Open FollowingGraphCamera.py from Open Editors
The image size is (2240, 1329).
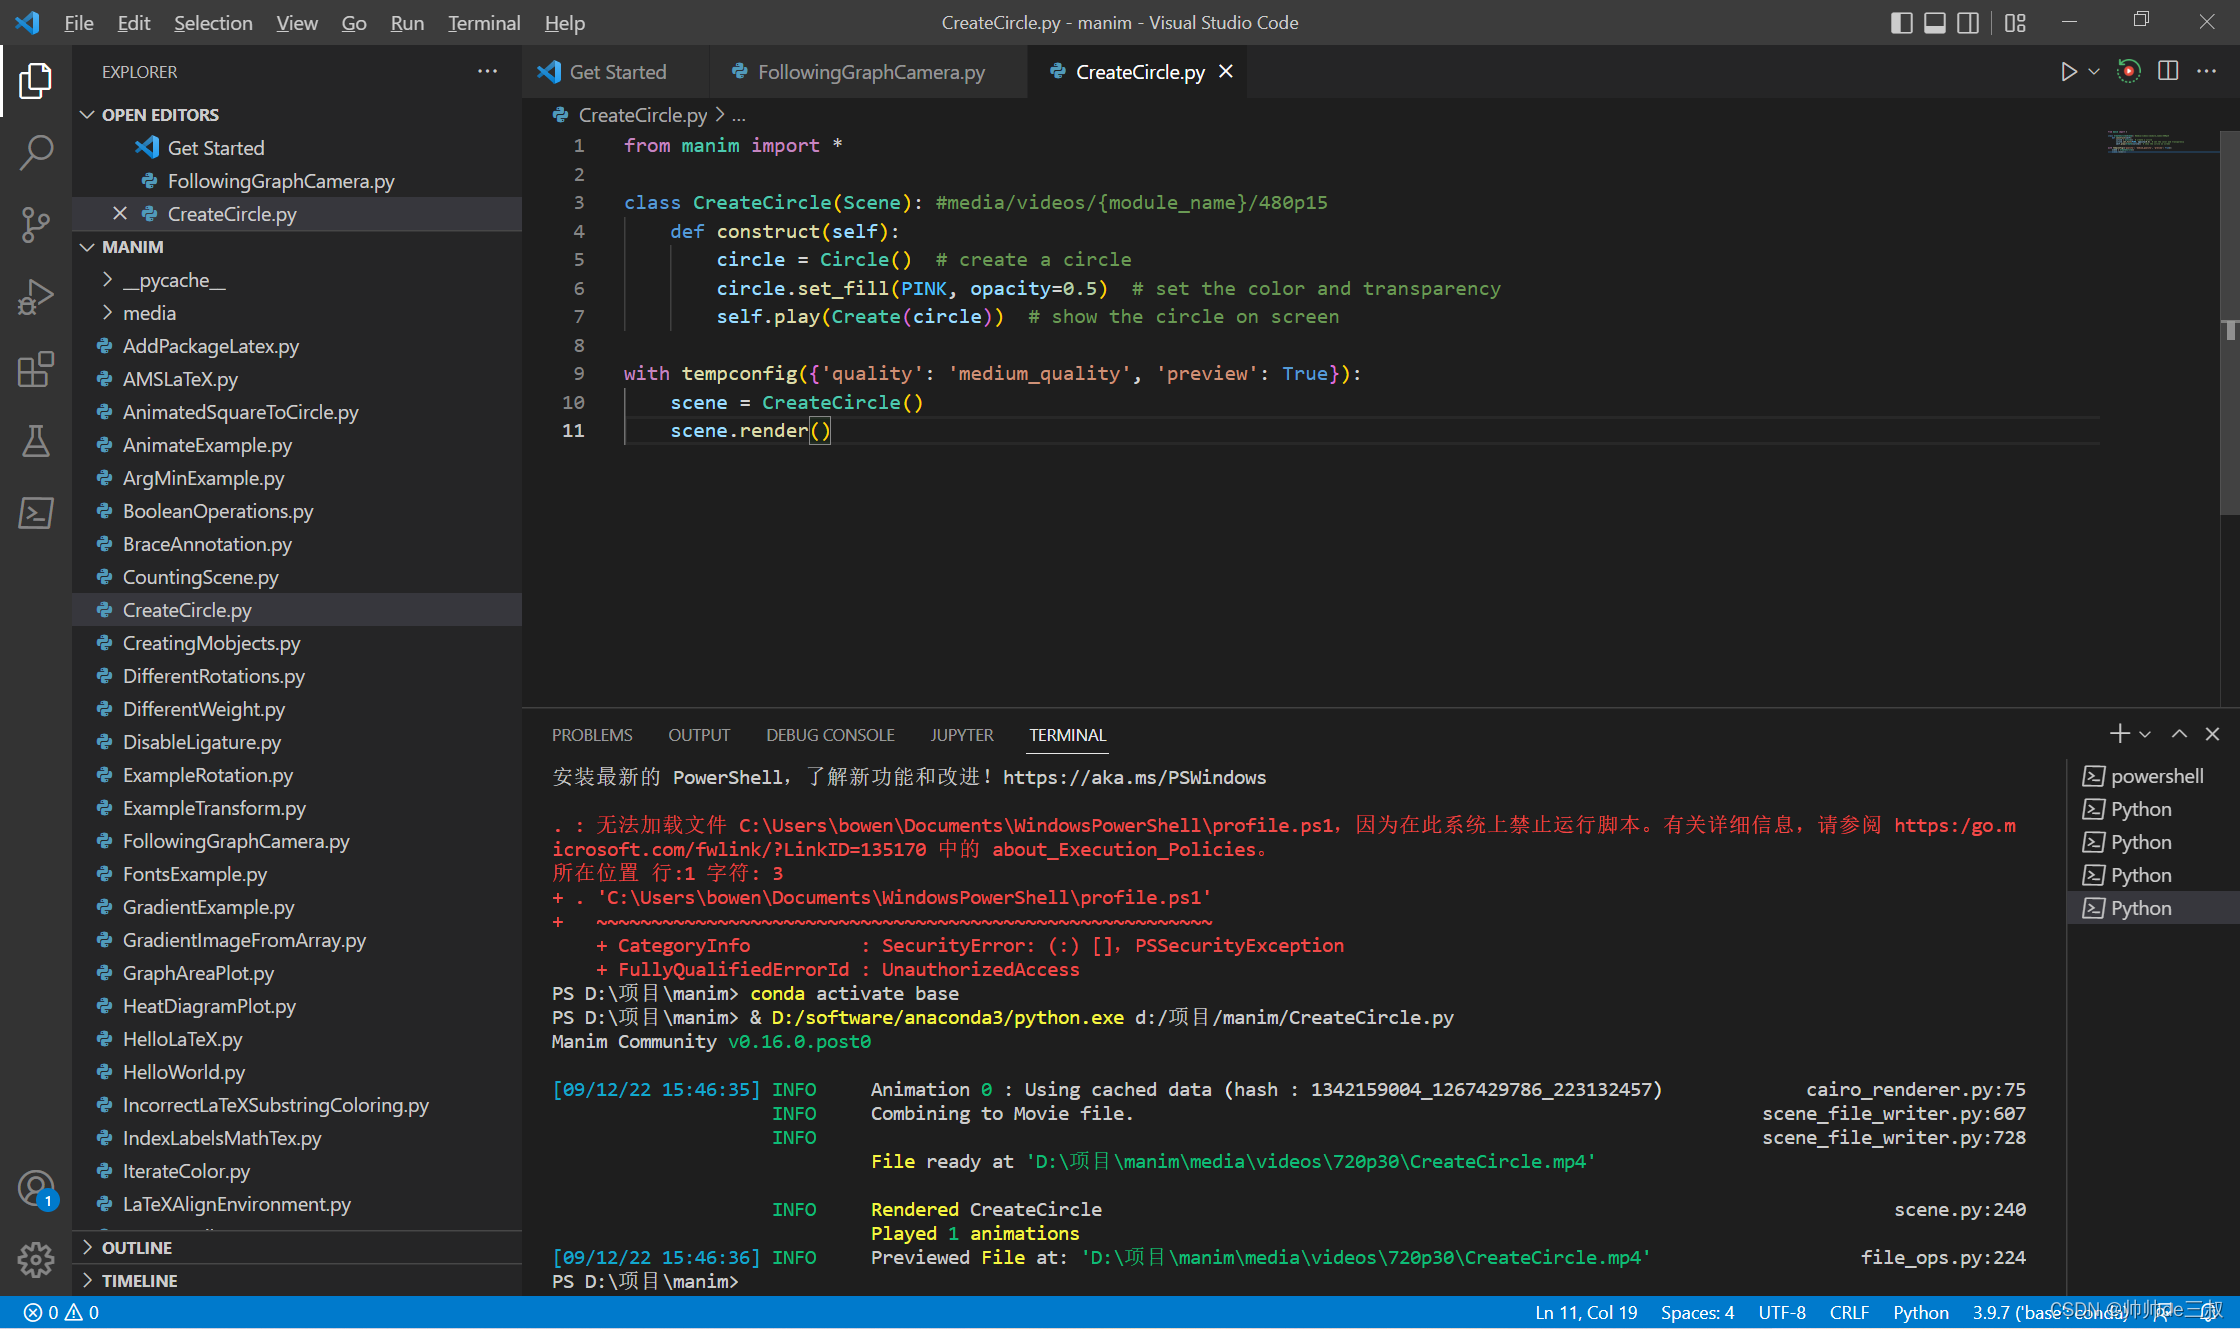coord(297,181)
